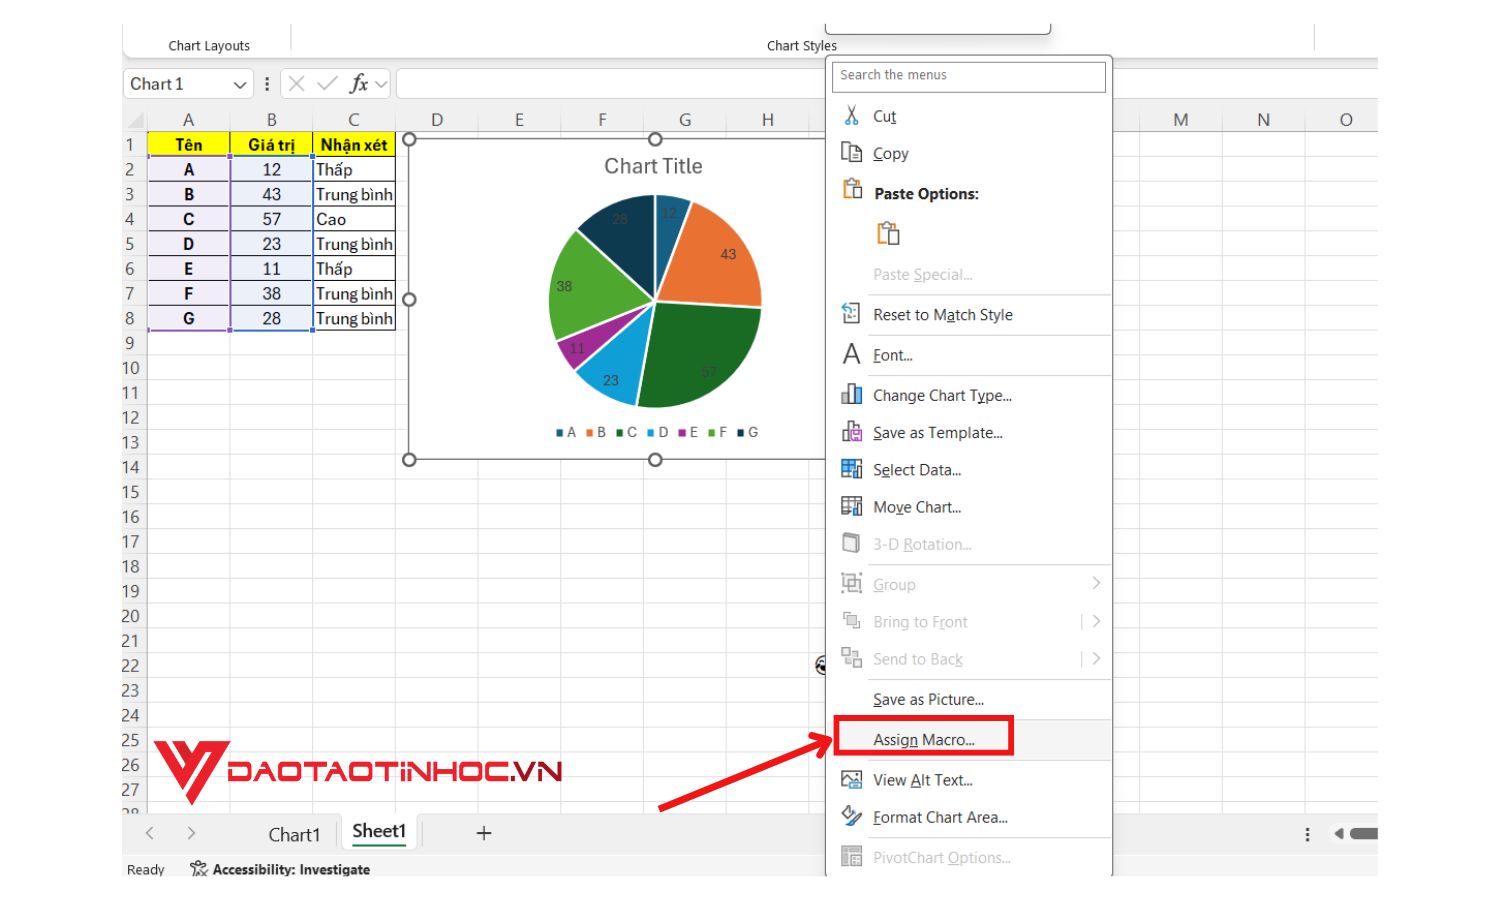The image size is (1500, 900).
Task: Click the View Alt Text icon
Action: (852, 779)
